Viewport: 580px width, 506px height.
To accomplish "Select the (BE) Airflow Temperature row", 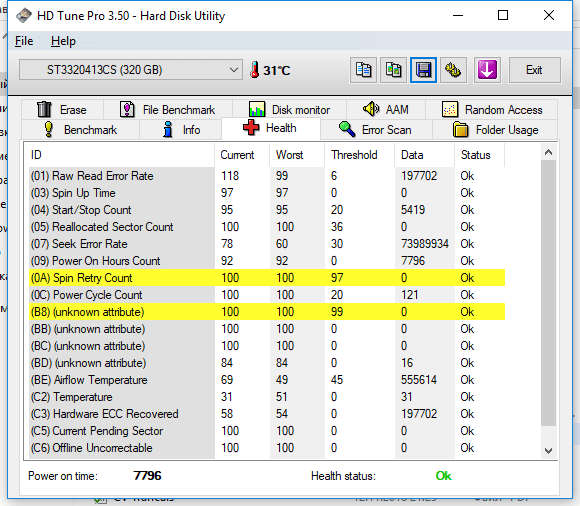I will [x=267, y=380].
